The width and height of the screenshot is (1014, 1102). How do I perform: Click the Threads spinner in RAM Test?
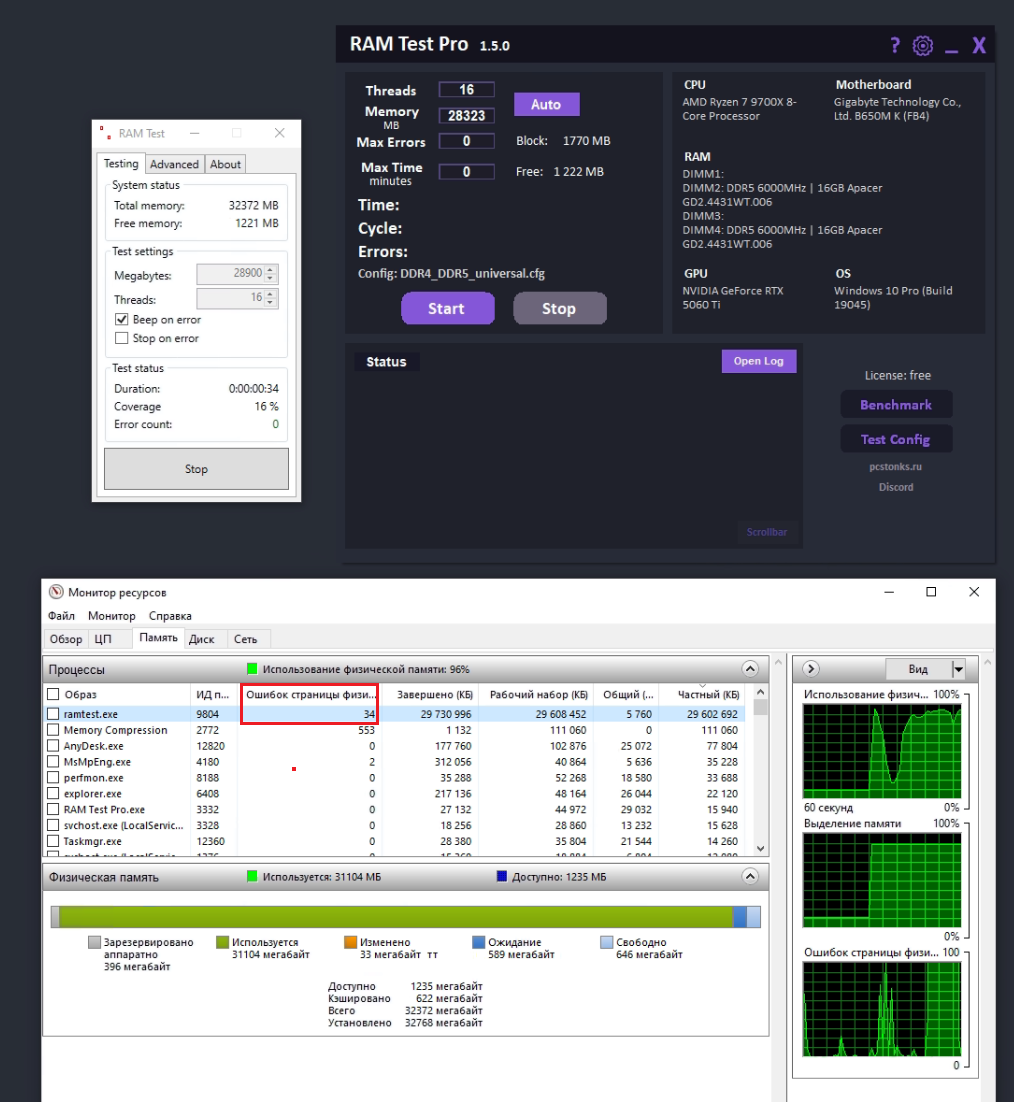click(x=271, y=298)
